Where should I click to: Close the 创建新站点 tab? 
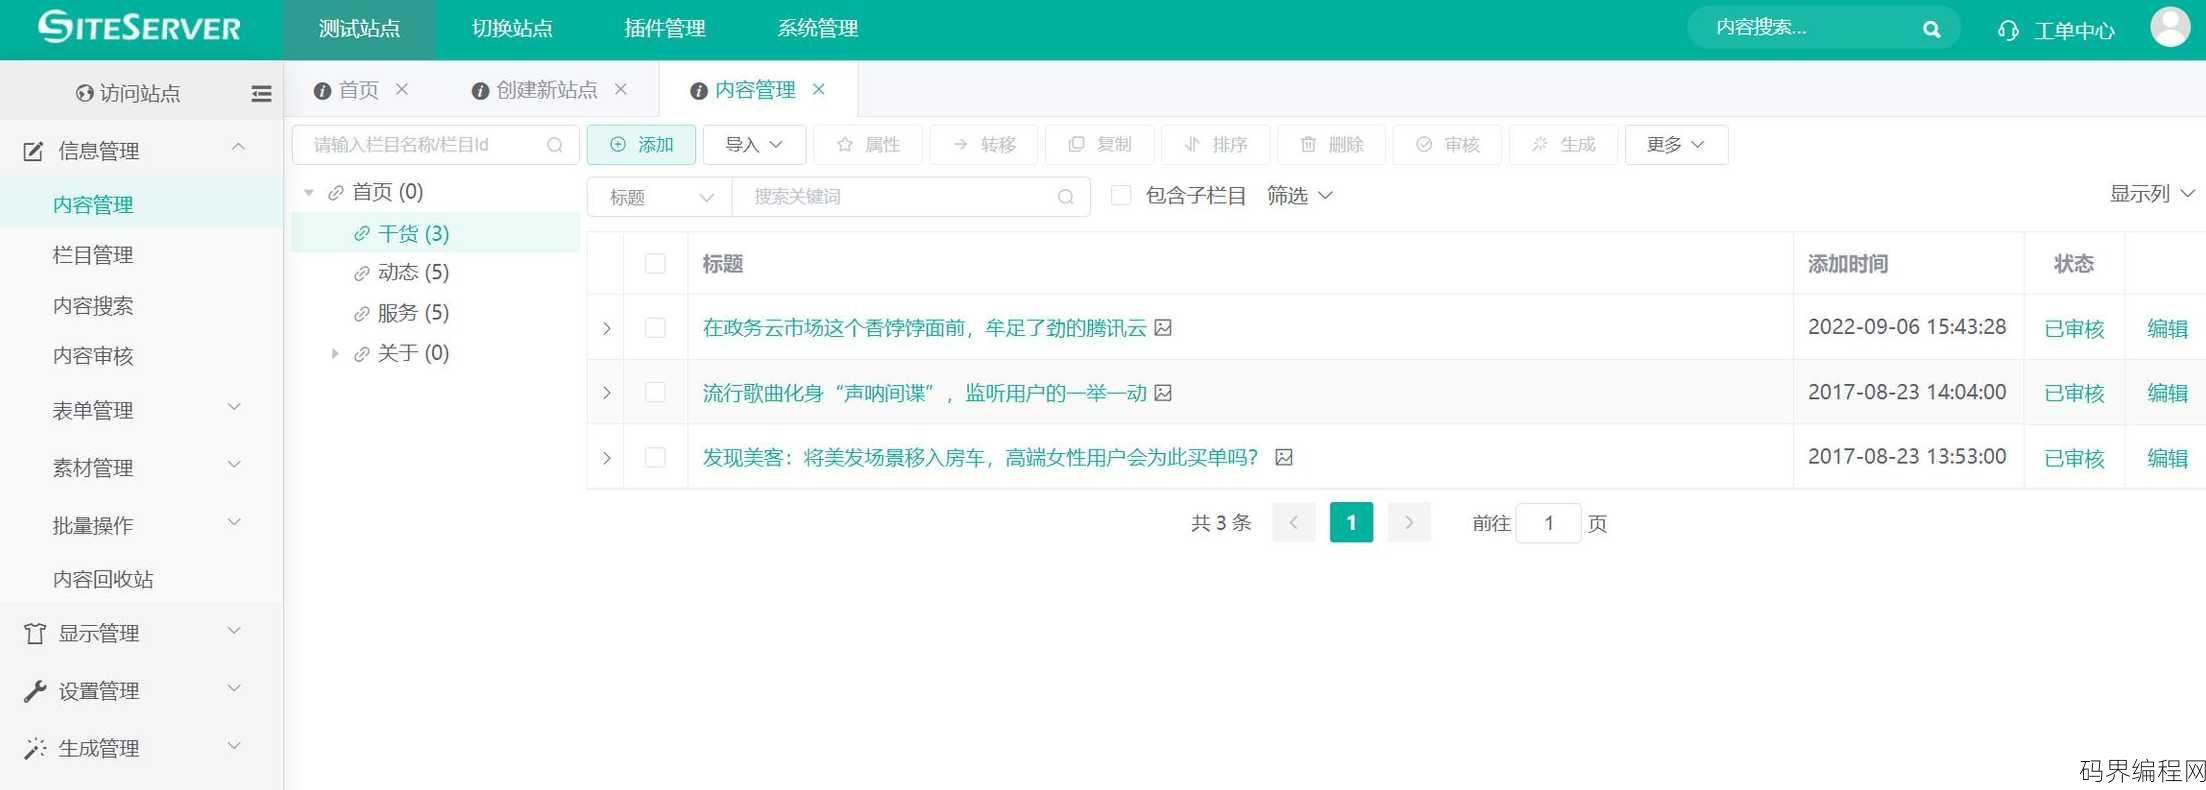tap(621, 89)
